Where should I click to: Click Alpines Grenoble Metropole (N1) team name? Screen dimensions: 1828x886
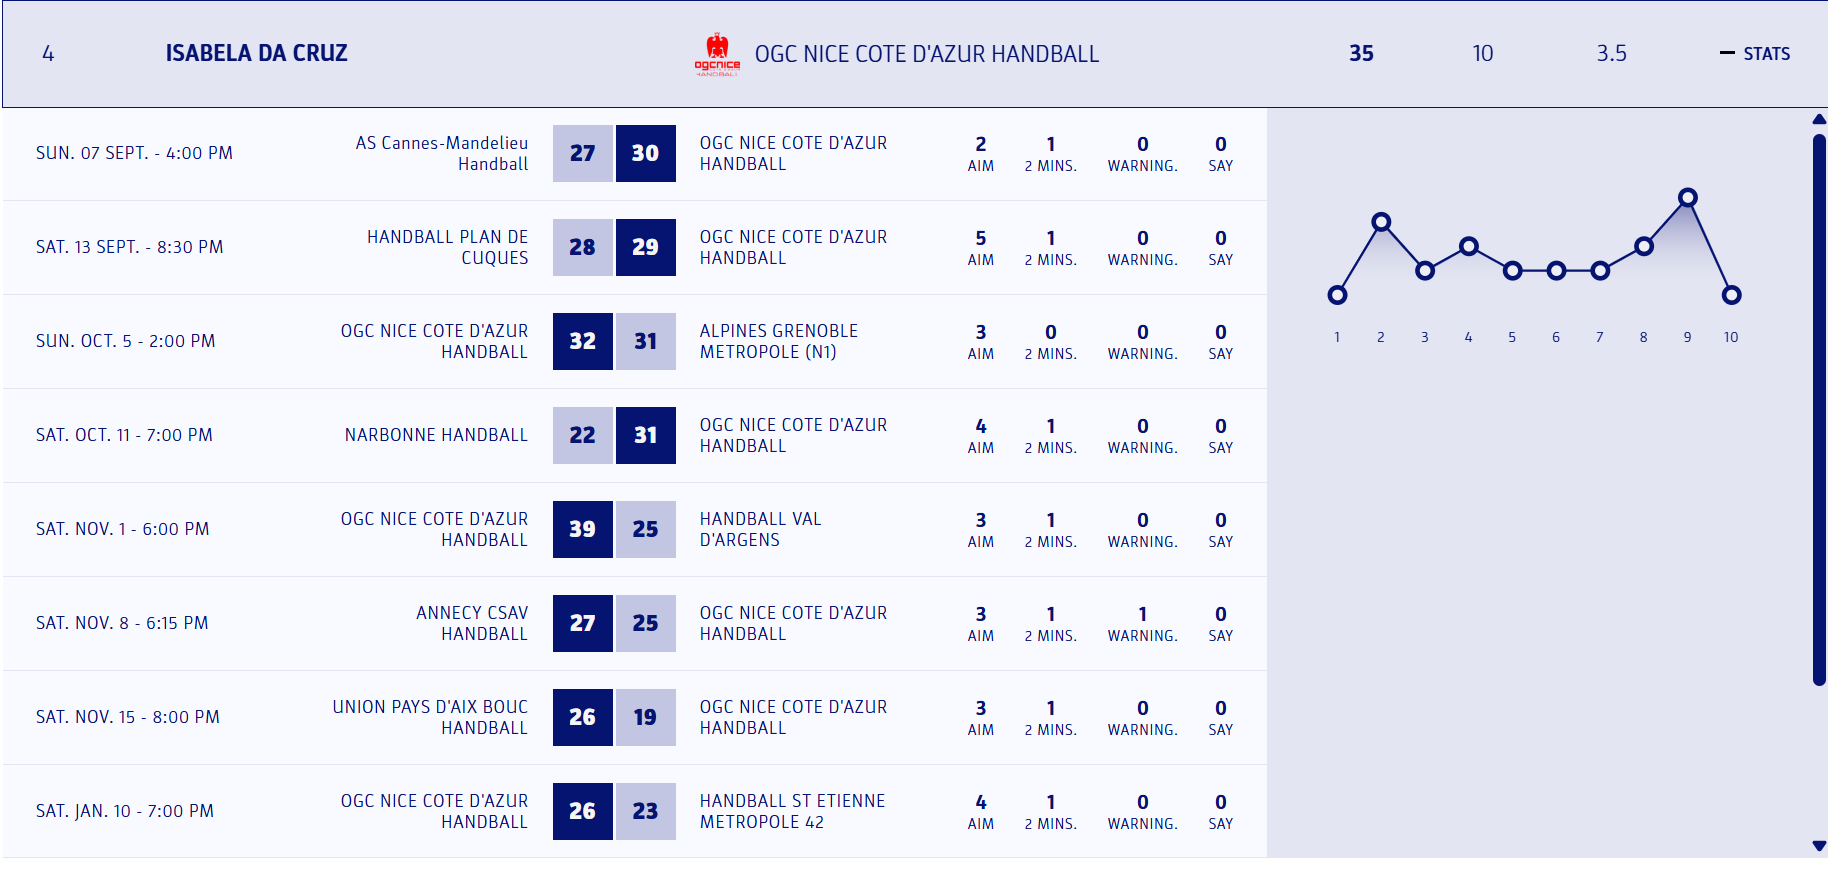(x=778, y=341)
